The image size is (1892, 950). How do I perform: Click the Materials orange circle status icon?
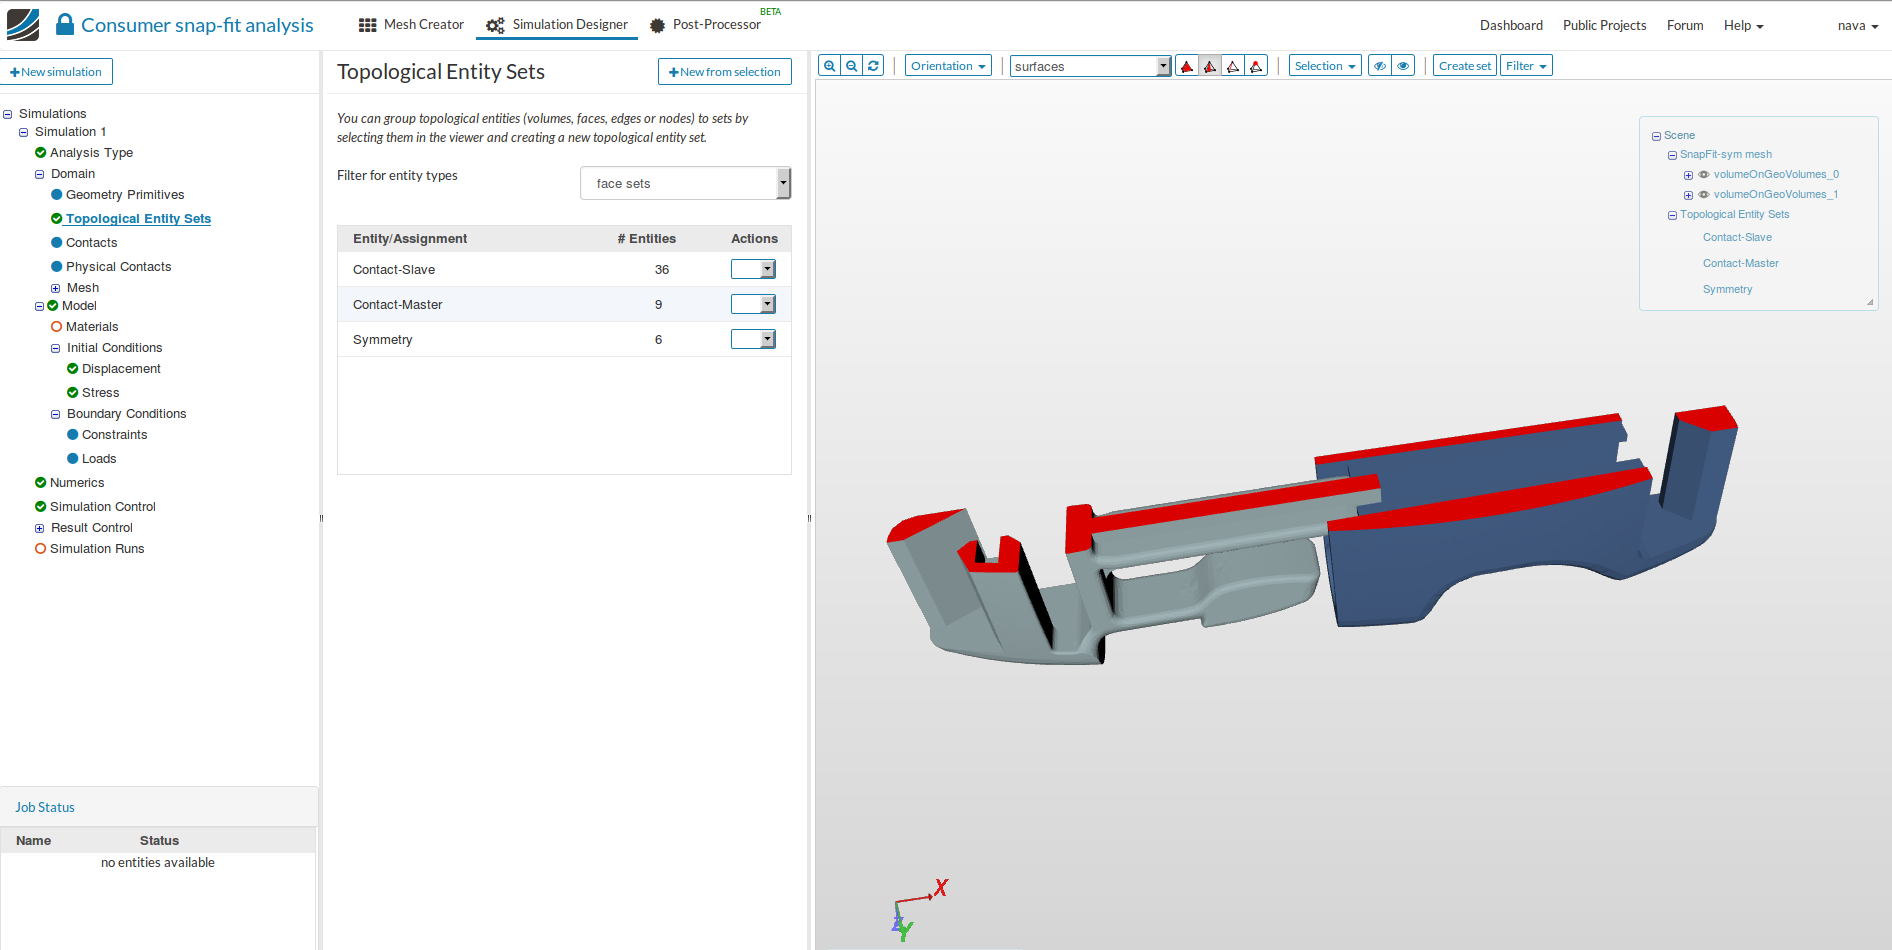click(x=57, y=327)
